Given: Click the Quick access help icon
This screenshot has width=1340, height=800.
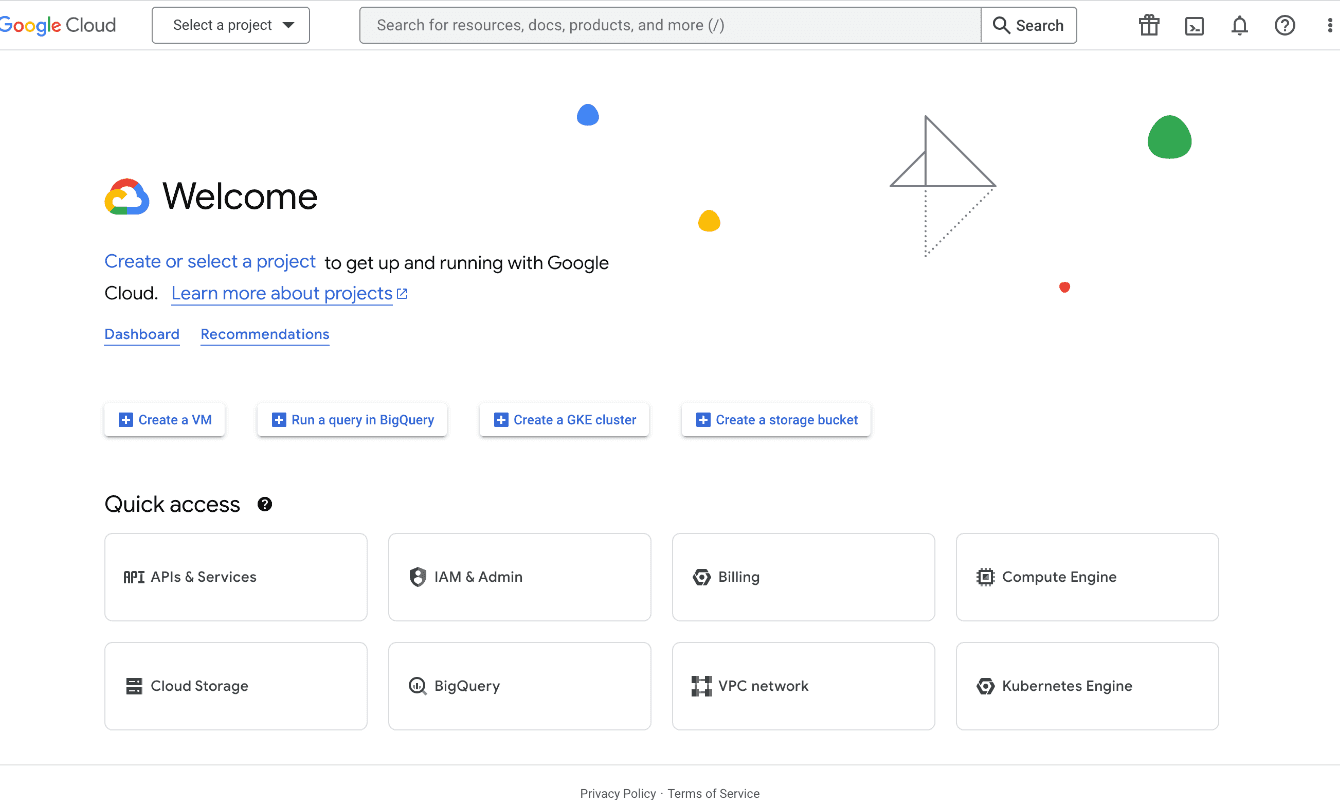Looking at the screenshot, I should (x=265, y=504).
